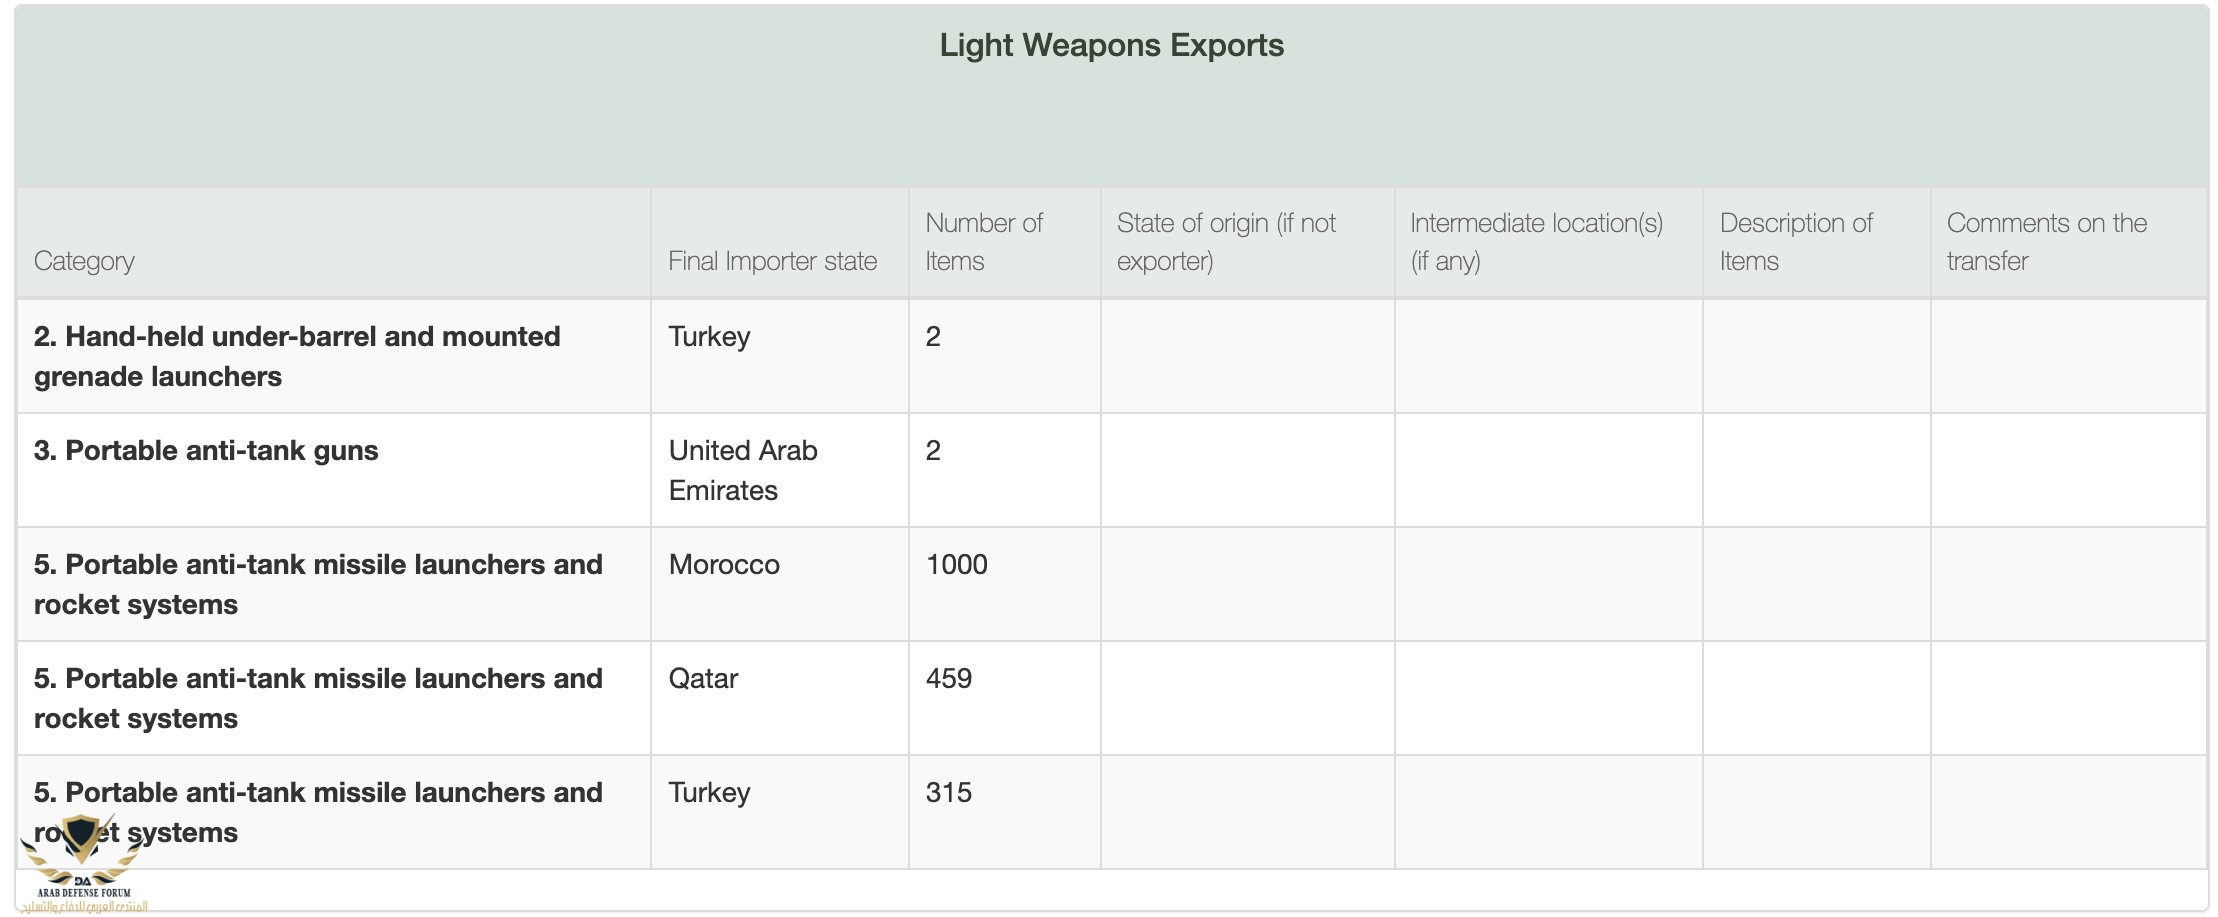Click the Description of Items column header
Screen dimensions: 2218x917
coord(1796,242)
